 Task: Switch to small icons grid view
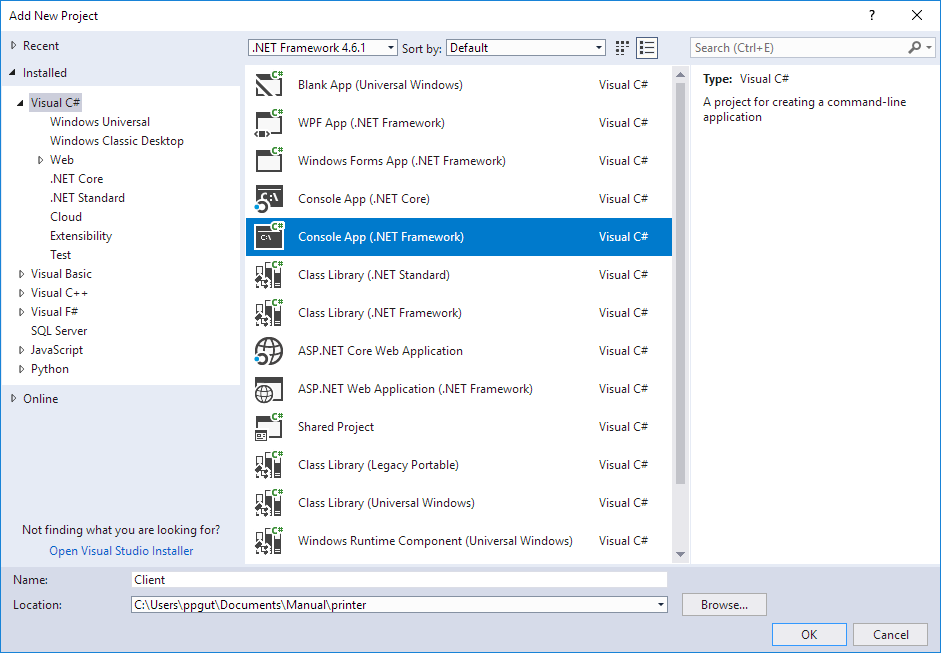click(x=623, y=48)
